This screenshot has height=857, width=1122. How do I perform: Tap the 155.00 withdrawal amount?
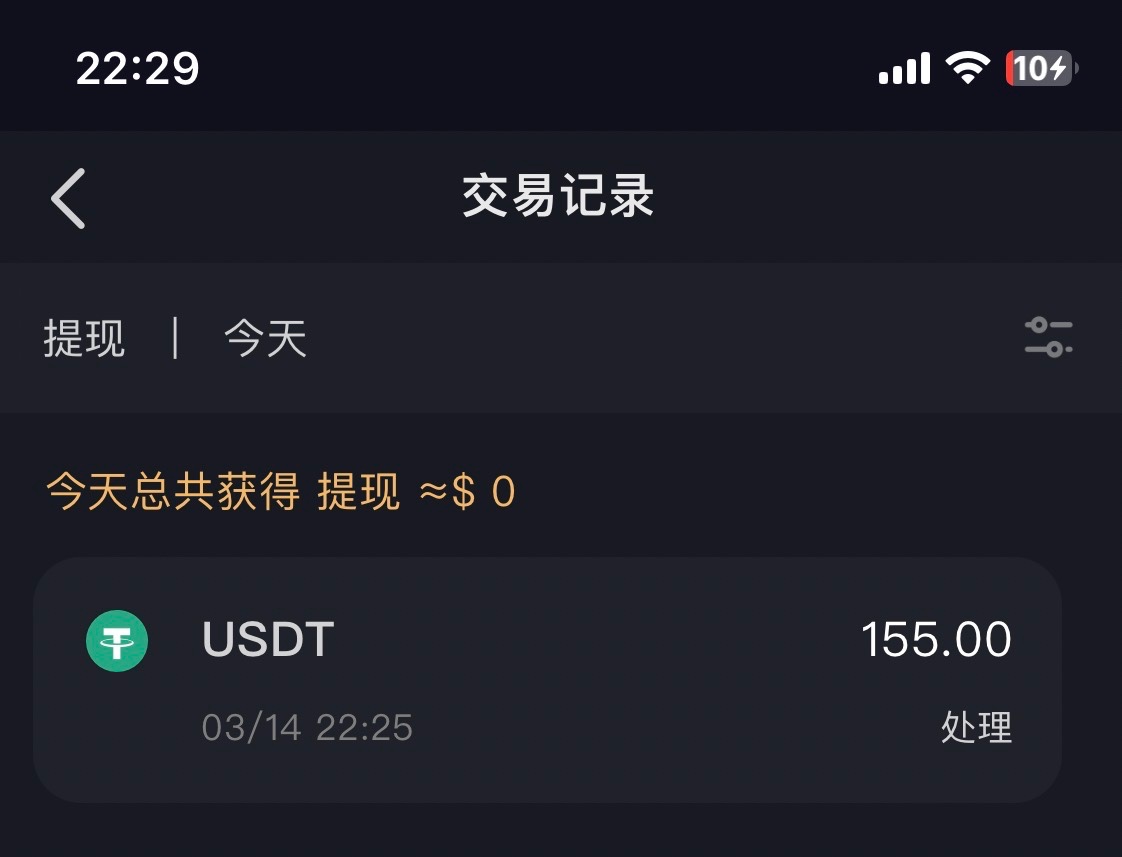click(936, 640)
